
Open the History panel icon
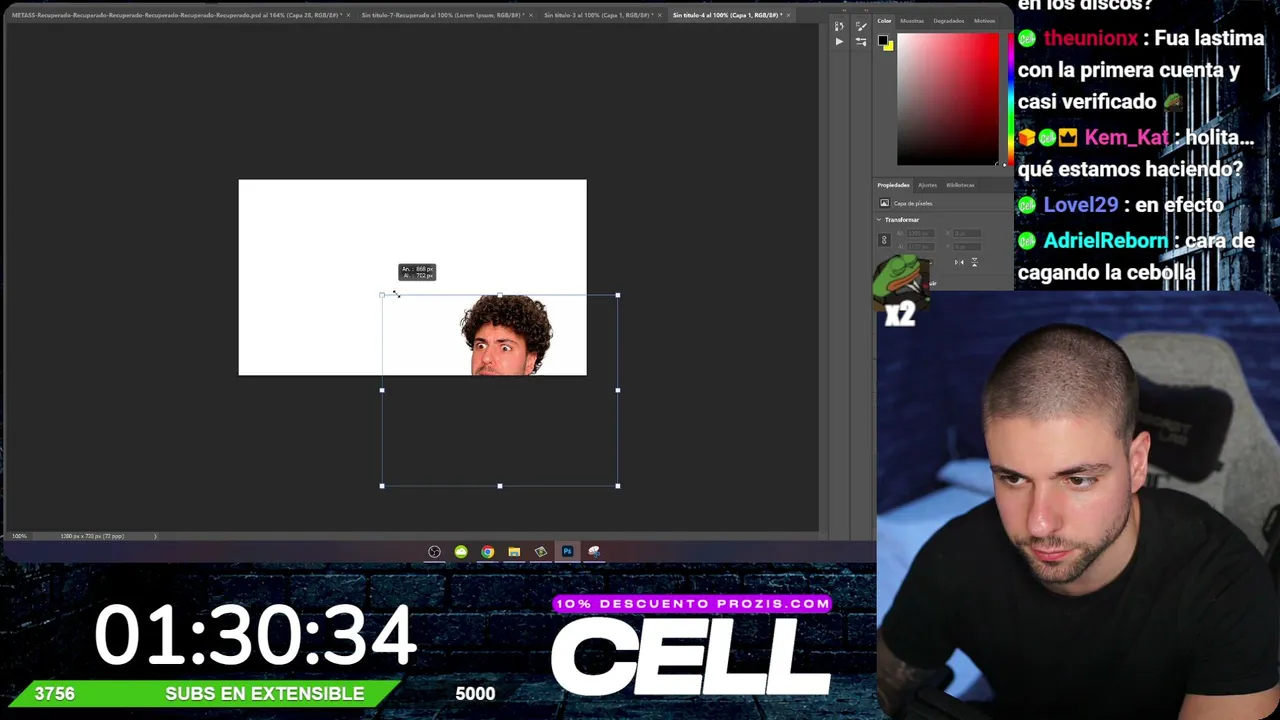tap(839, 26)
